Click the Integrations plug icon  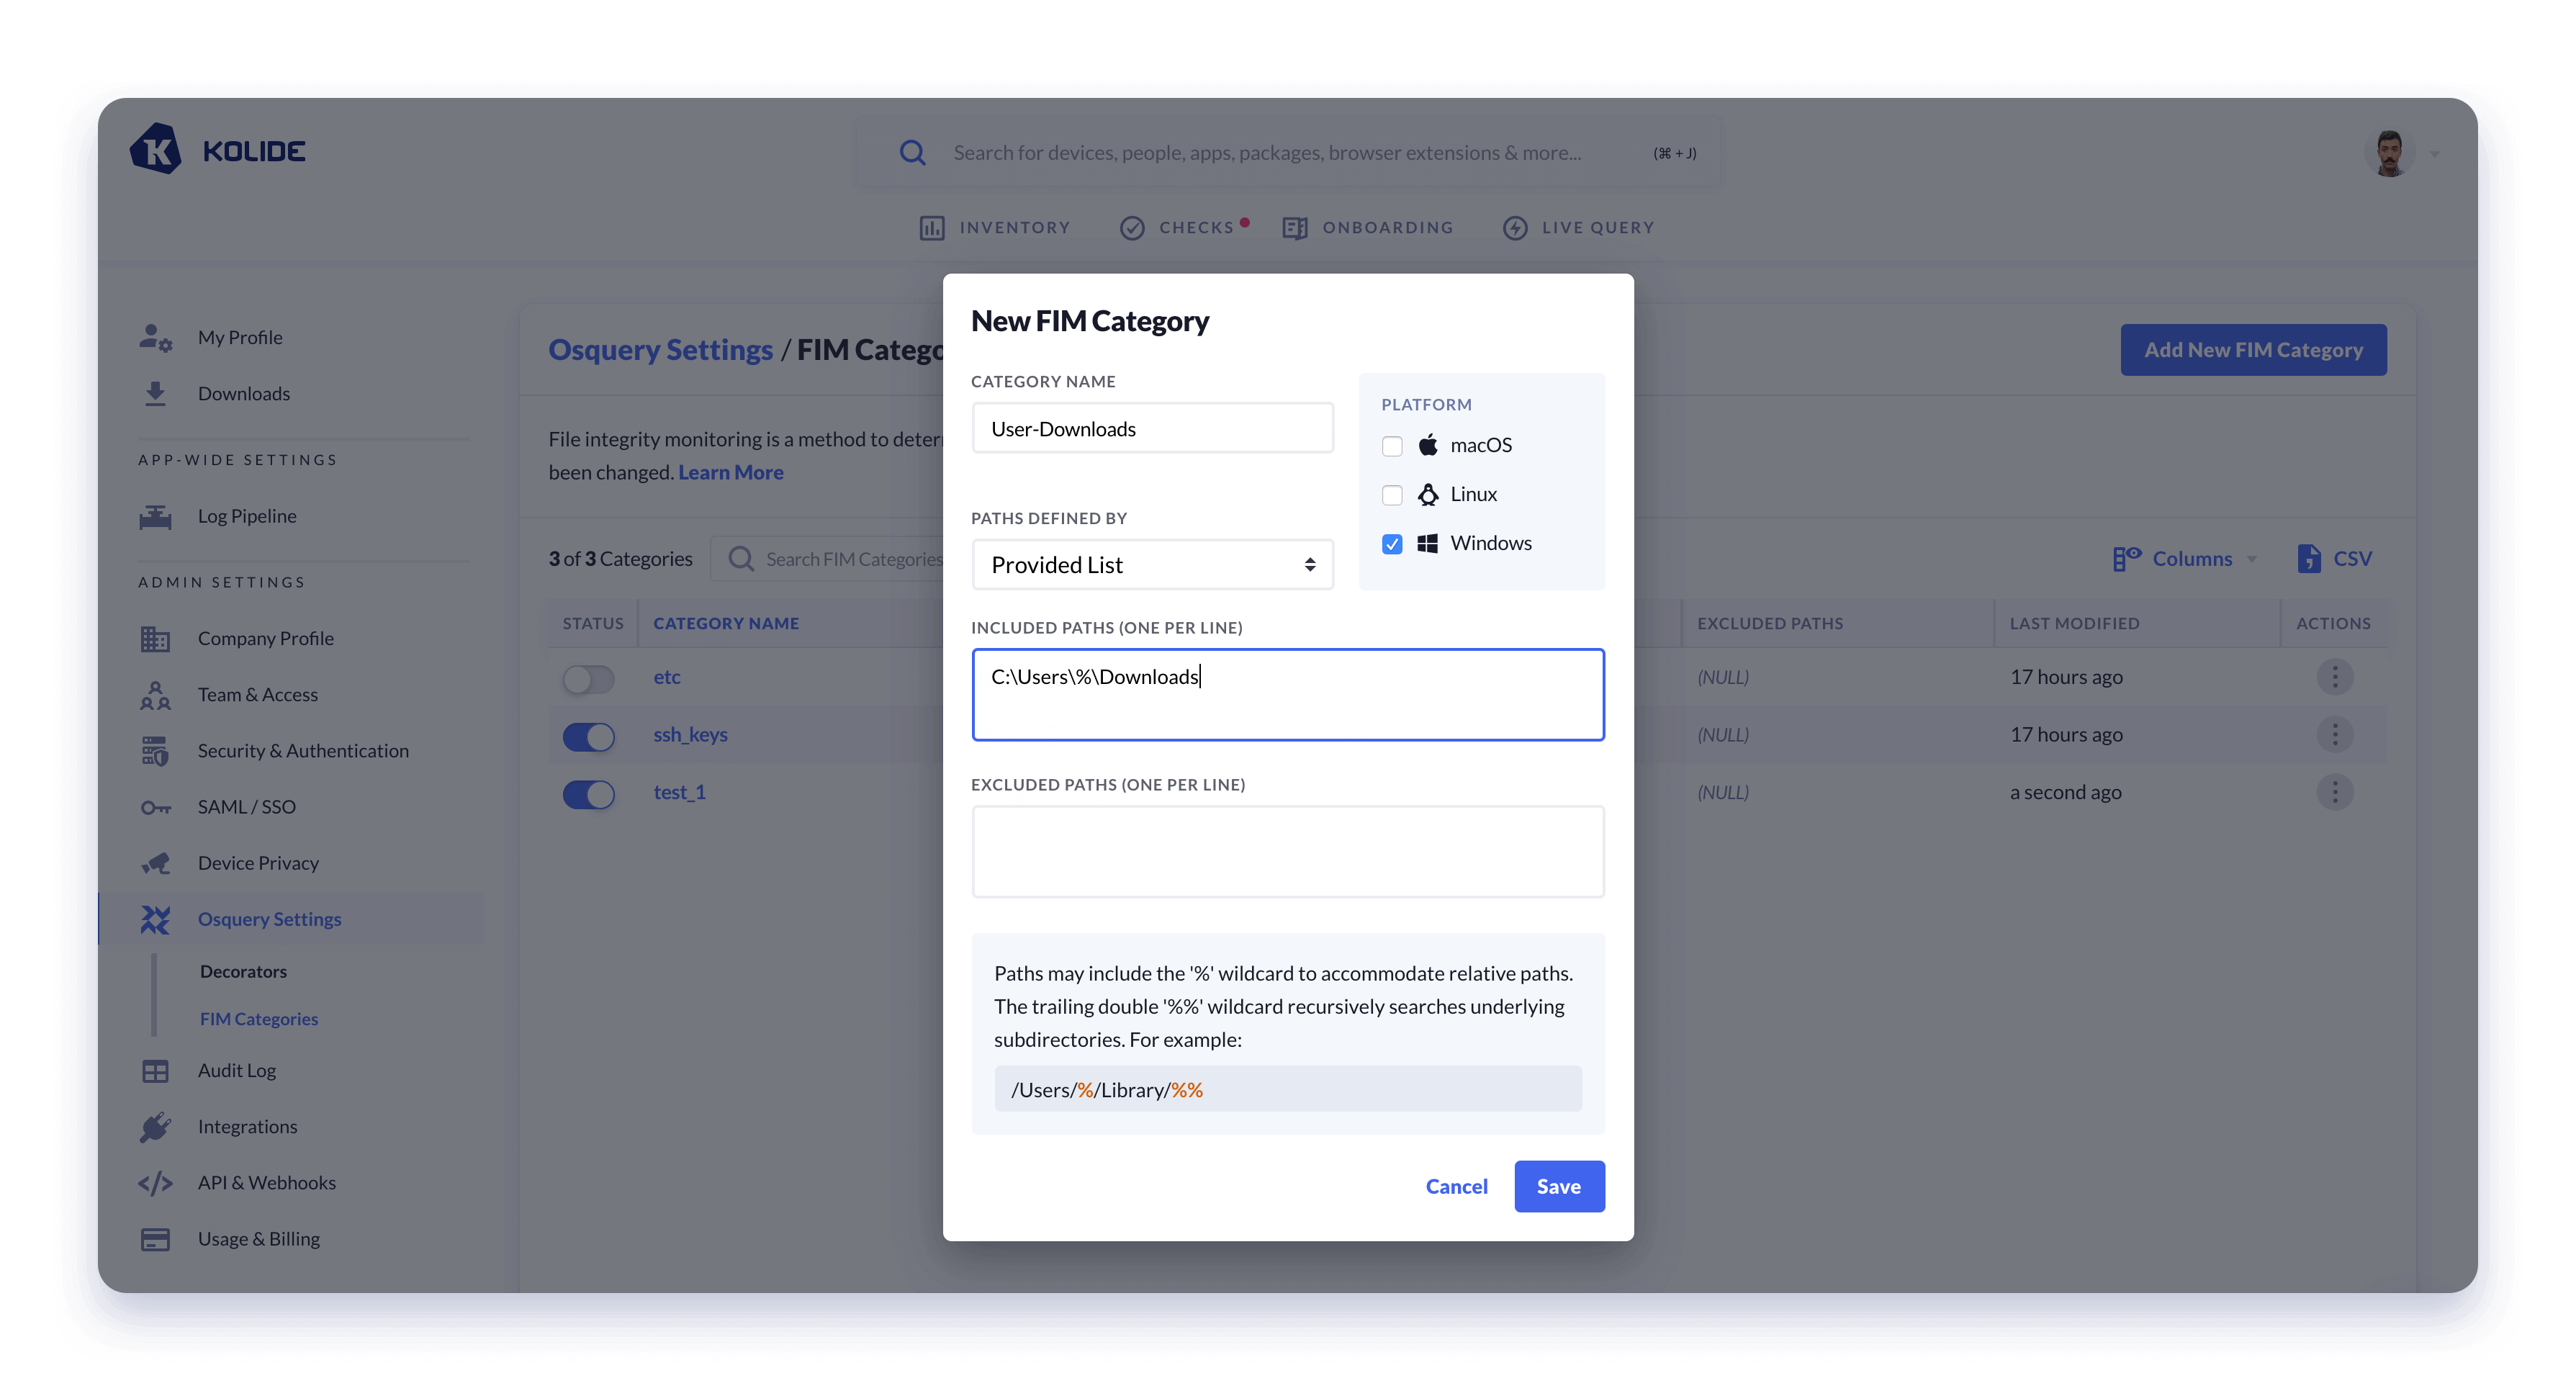155,1127
